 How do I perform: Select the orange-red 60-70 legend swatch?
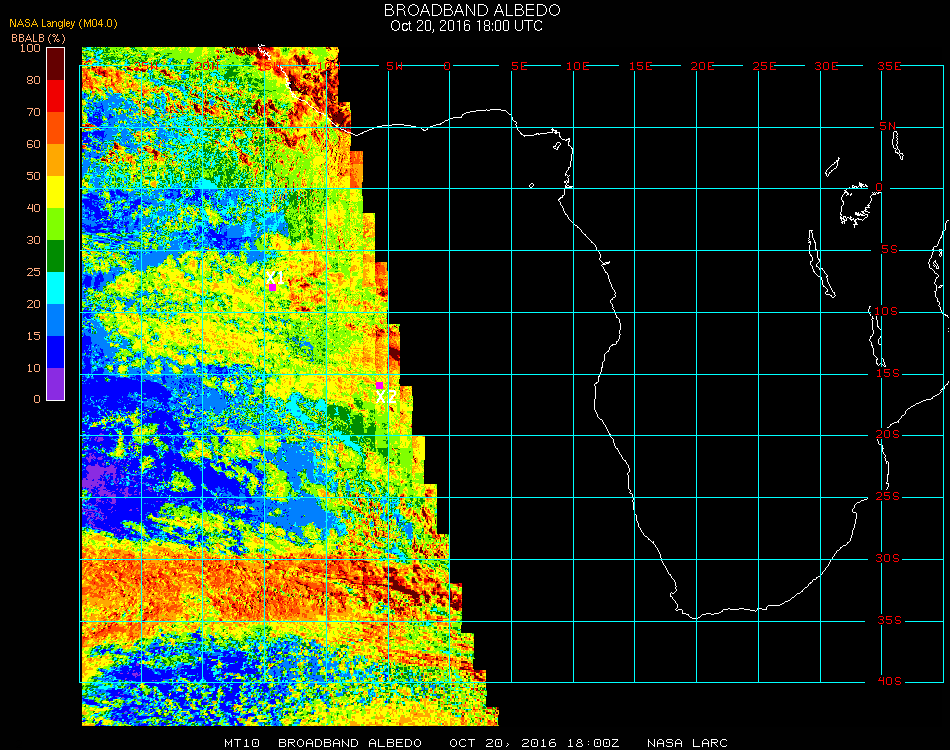pyautogui.click(x=56, y=128)
